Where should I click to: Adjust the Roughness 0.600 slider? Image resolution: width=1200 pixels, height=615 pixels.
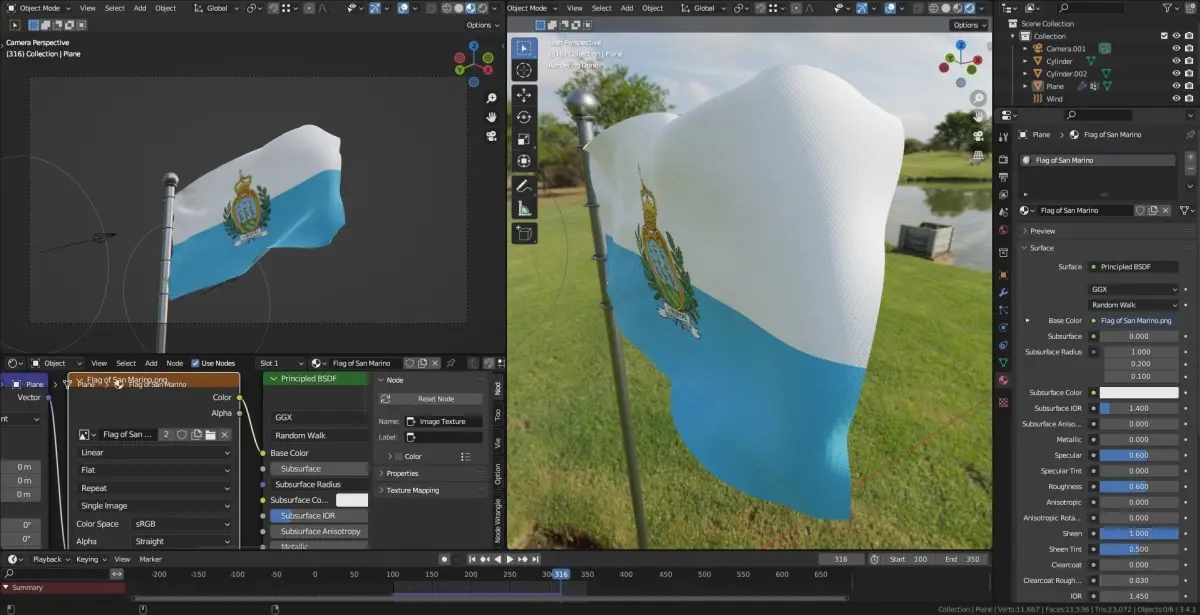tap(1139, 487)
